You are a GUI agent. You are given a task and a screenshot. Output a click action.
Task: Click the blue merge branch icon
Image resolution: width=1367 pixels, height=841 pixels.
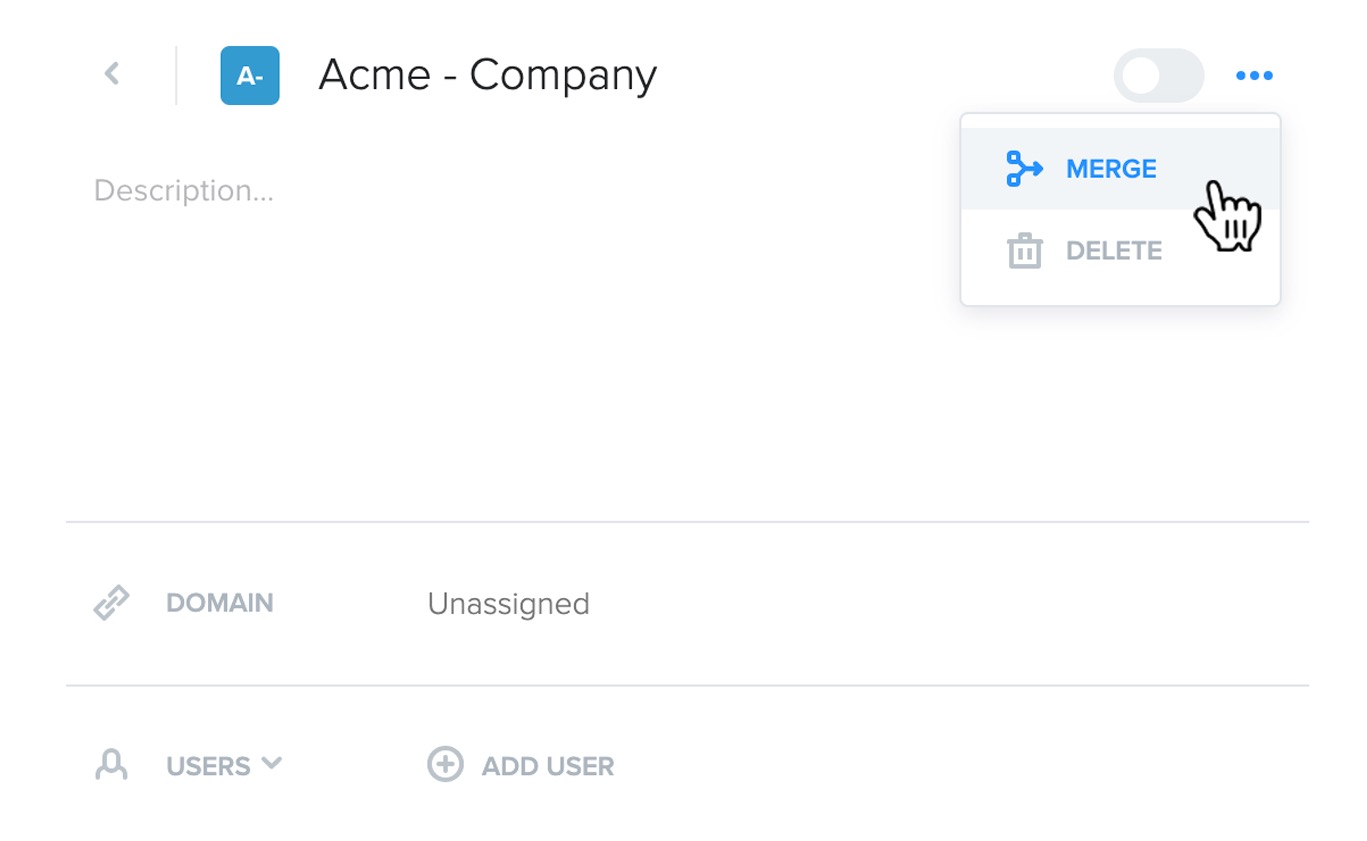1024,169
